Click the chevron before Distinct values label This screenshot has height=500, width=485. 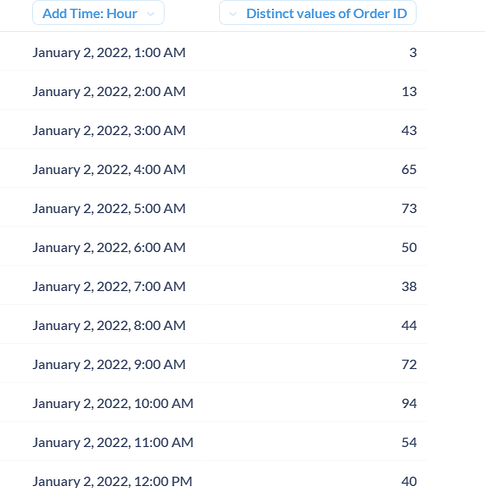tap(233, 14)
